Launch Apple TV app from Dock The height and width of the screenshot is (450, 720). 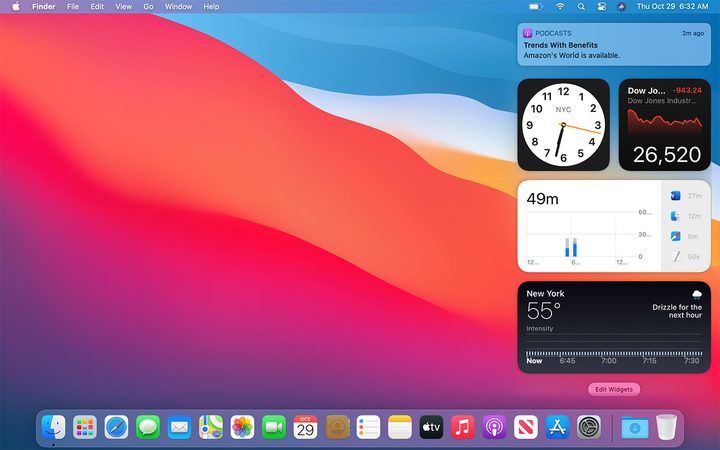pyautogui.click(x=431, y=427)
